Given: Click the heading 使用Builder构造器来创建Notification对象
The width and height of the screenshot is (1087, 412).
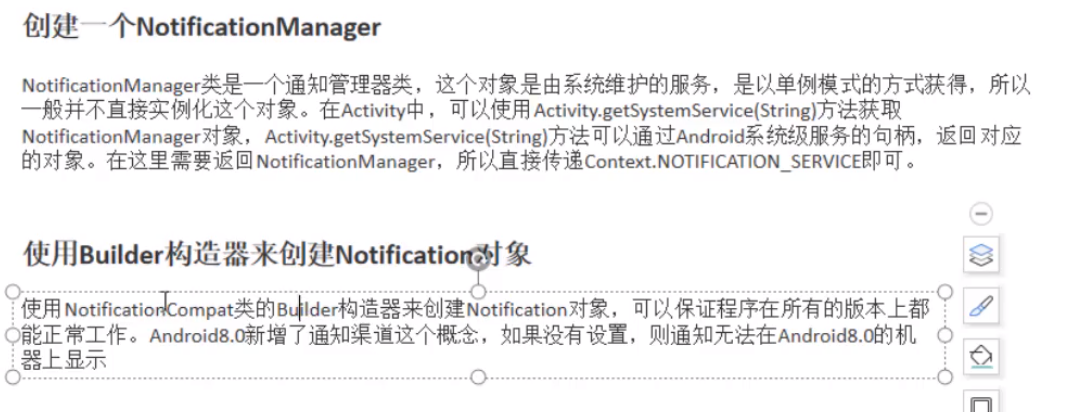Looking at the screenshot, I should click(277, 255).
